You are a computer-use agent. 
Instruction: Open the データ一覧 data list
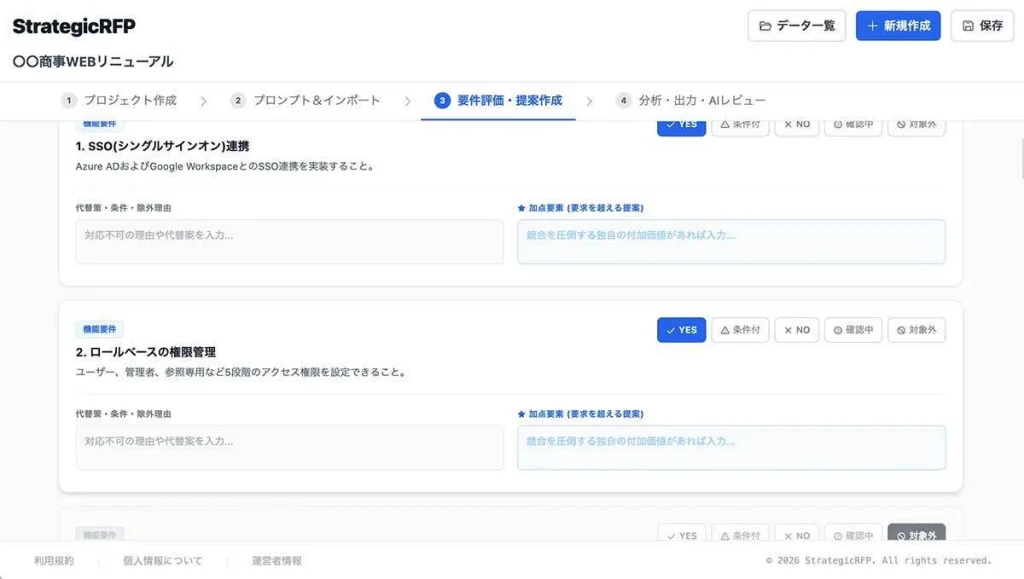[x=796, y=25]
